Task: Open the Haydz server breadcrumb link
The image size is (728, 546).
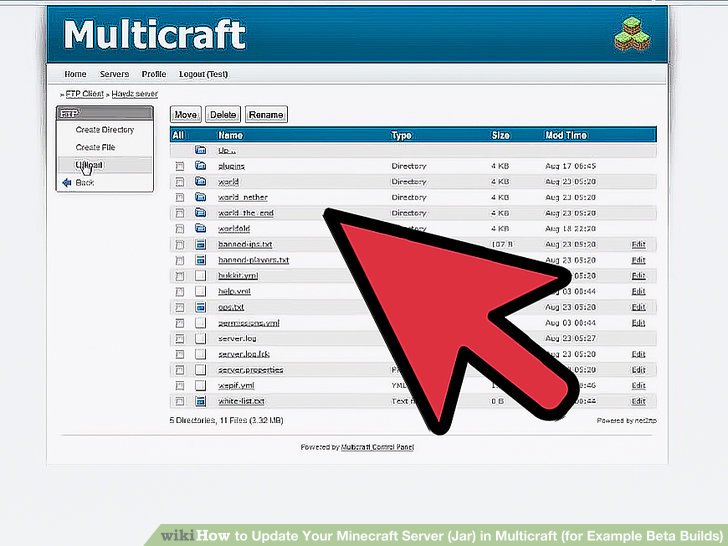Action: (x=135, y=94)
